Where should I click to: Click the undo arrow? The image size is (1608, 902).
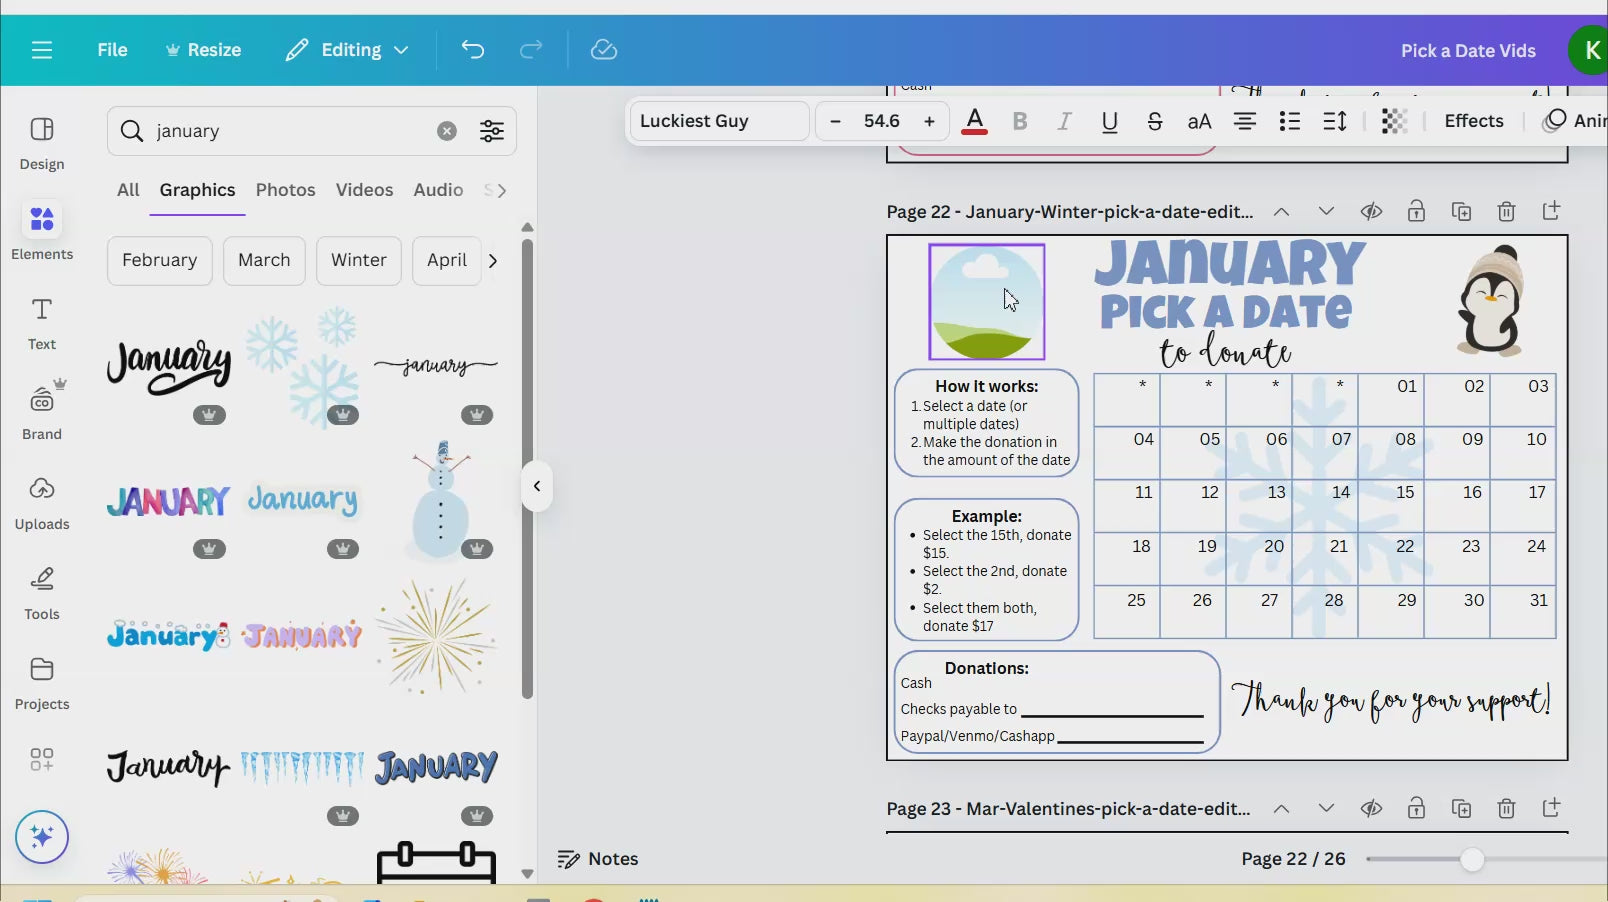(x=473, y=50)
